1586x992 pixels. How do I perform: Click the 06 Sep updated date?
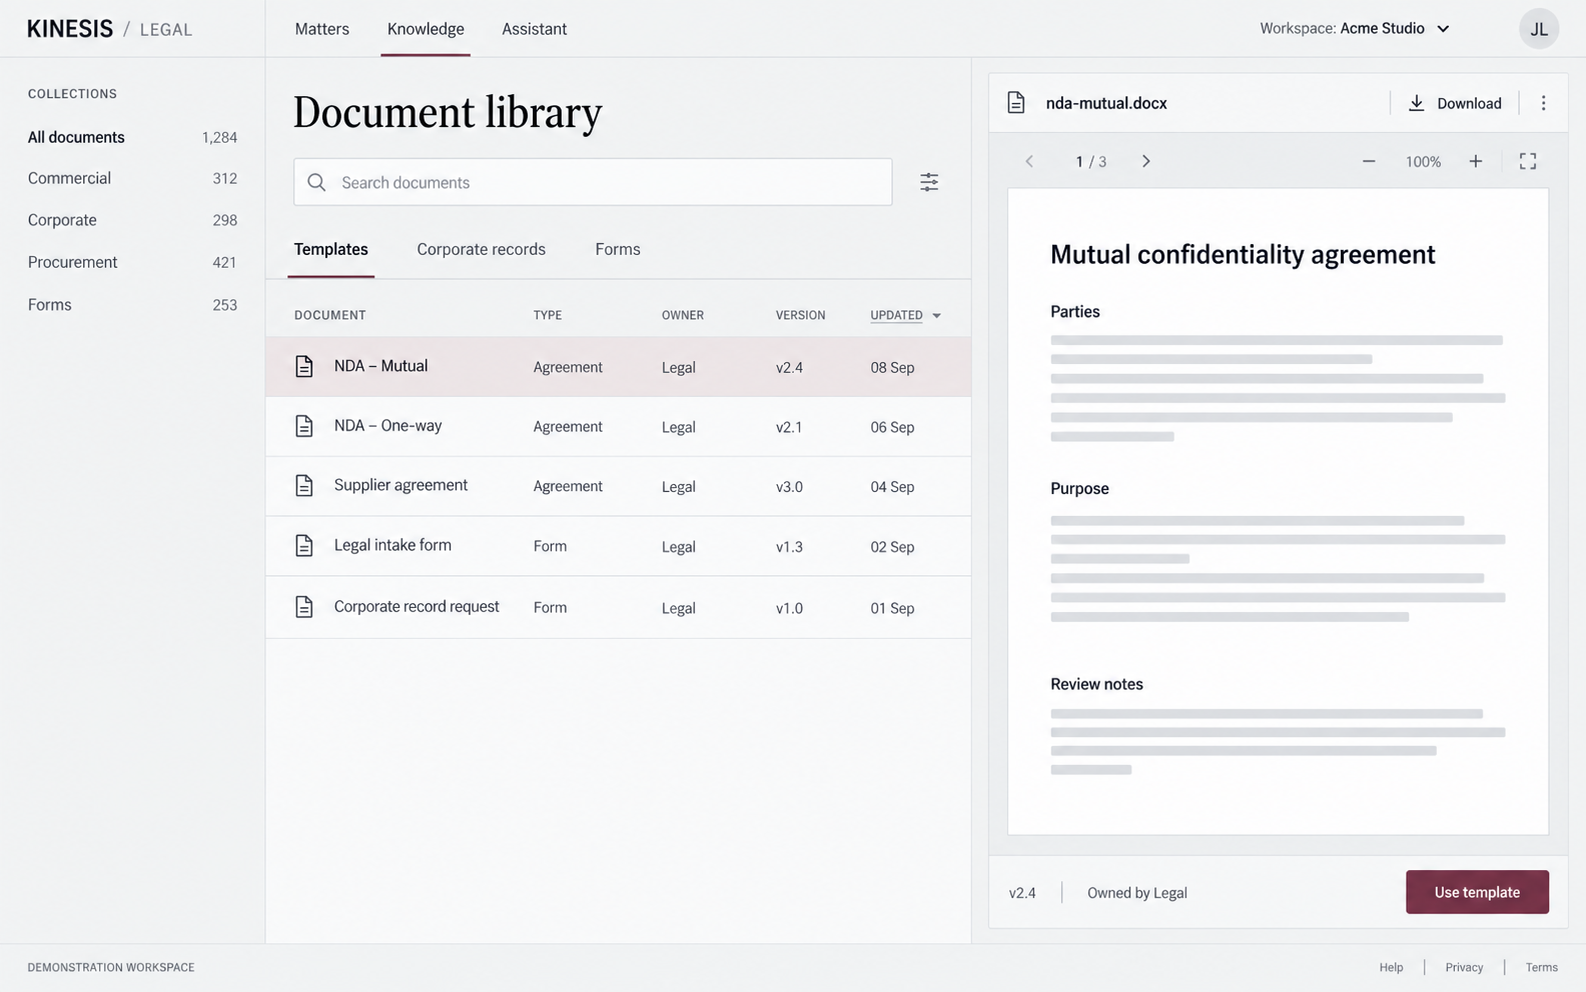(x=892, y=427)
